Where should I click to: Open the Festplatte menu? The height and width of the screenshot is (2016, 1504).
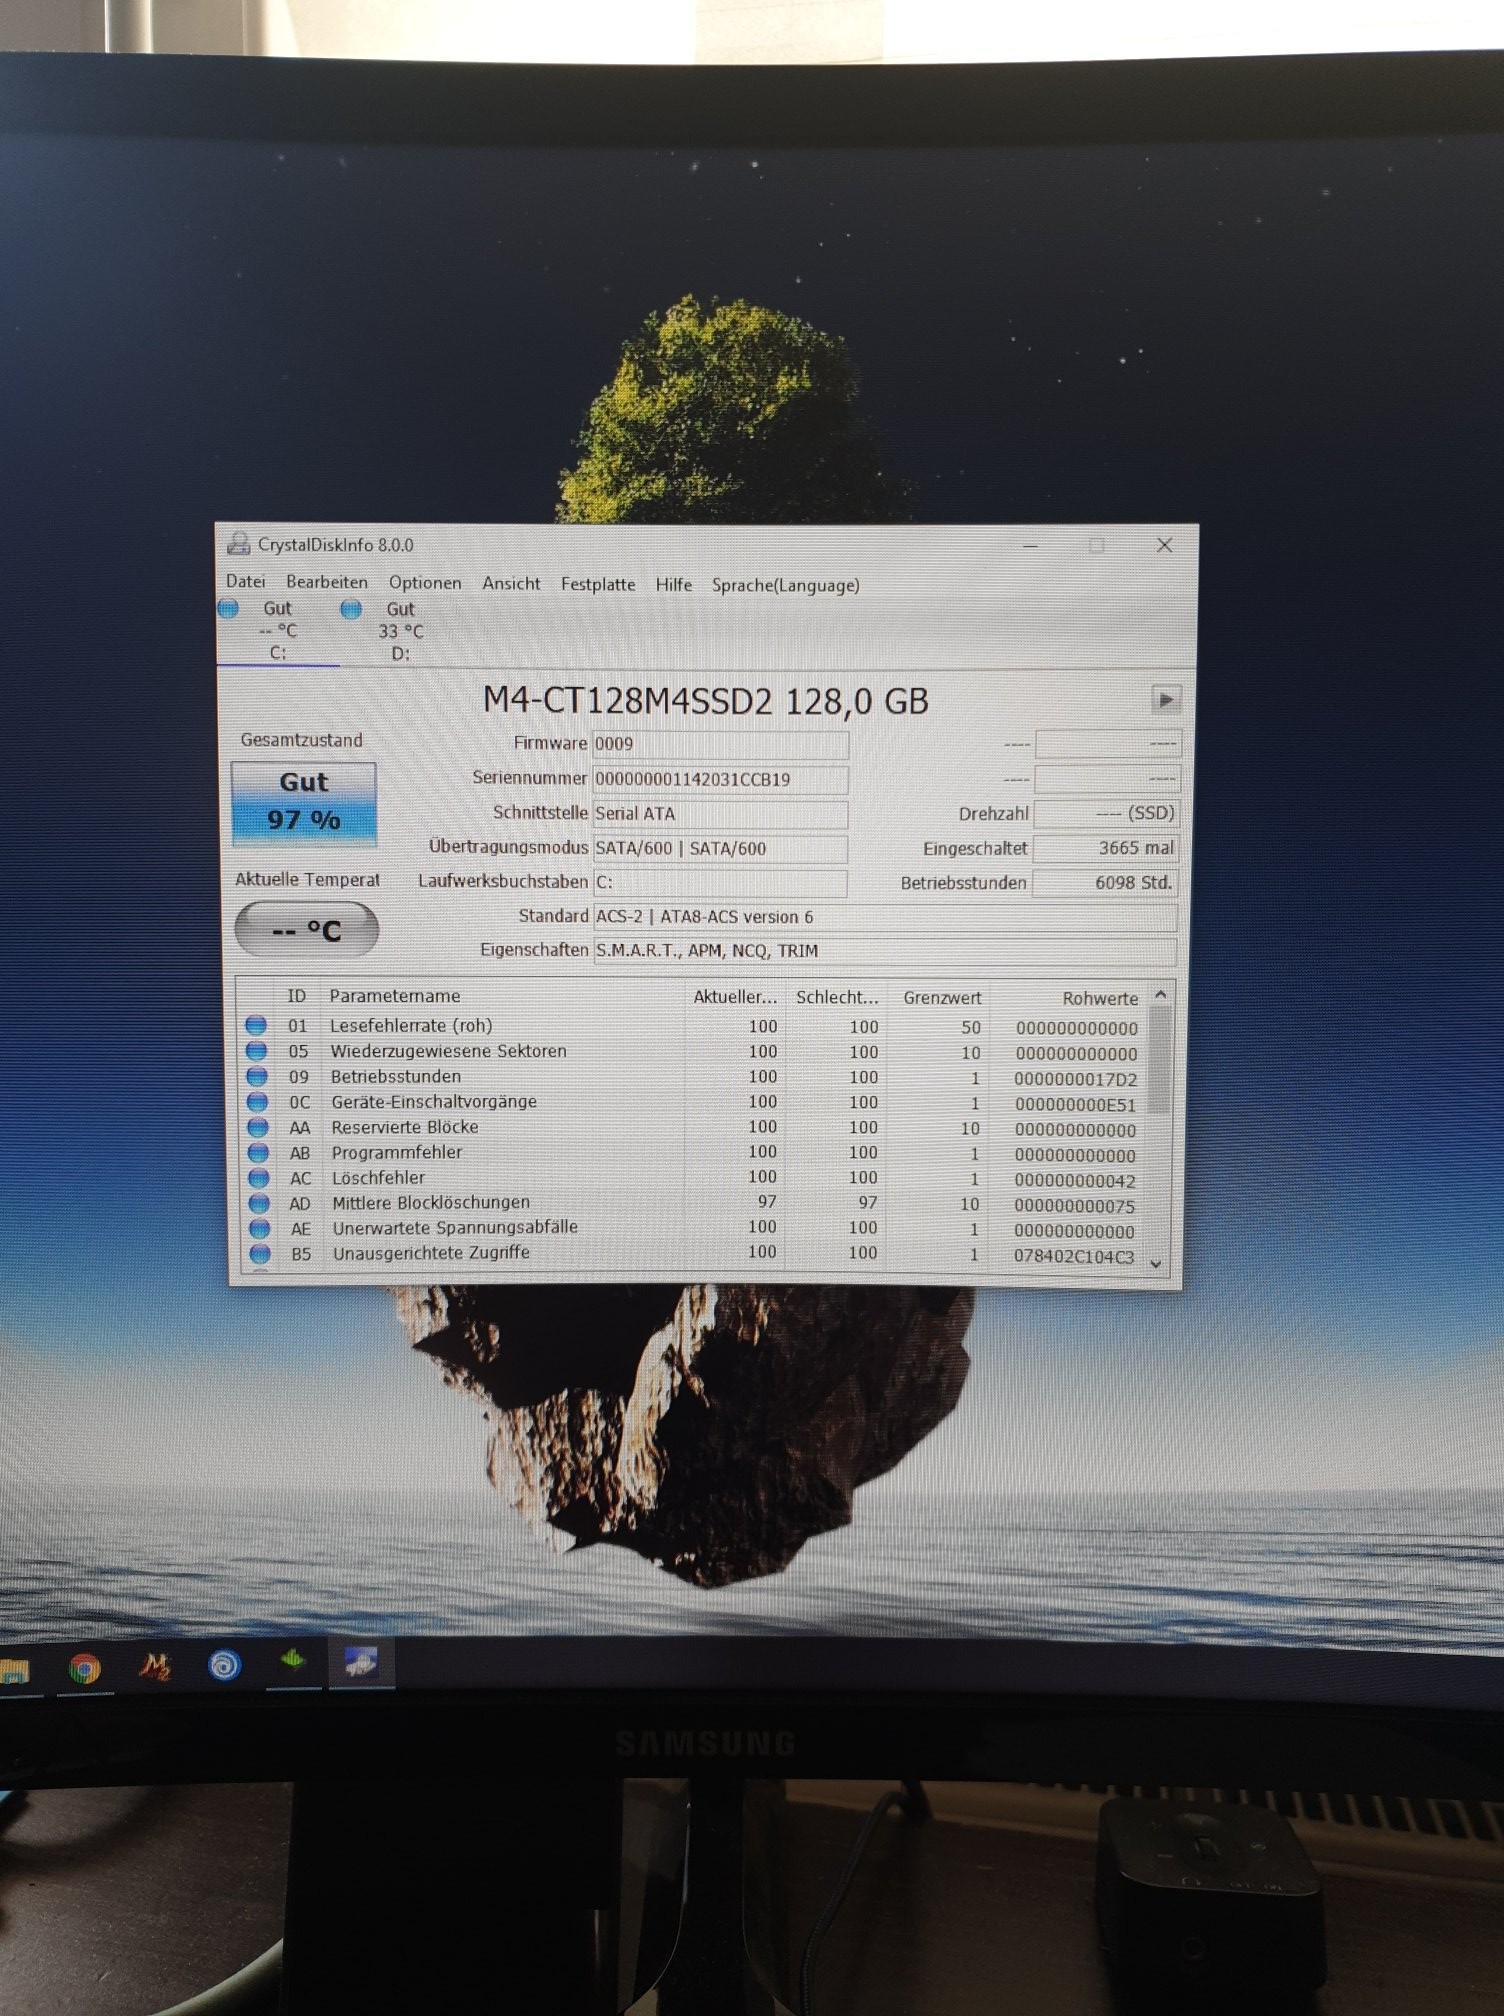pos(598,584)
